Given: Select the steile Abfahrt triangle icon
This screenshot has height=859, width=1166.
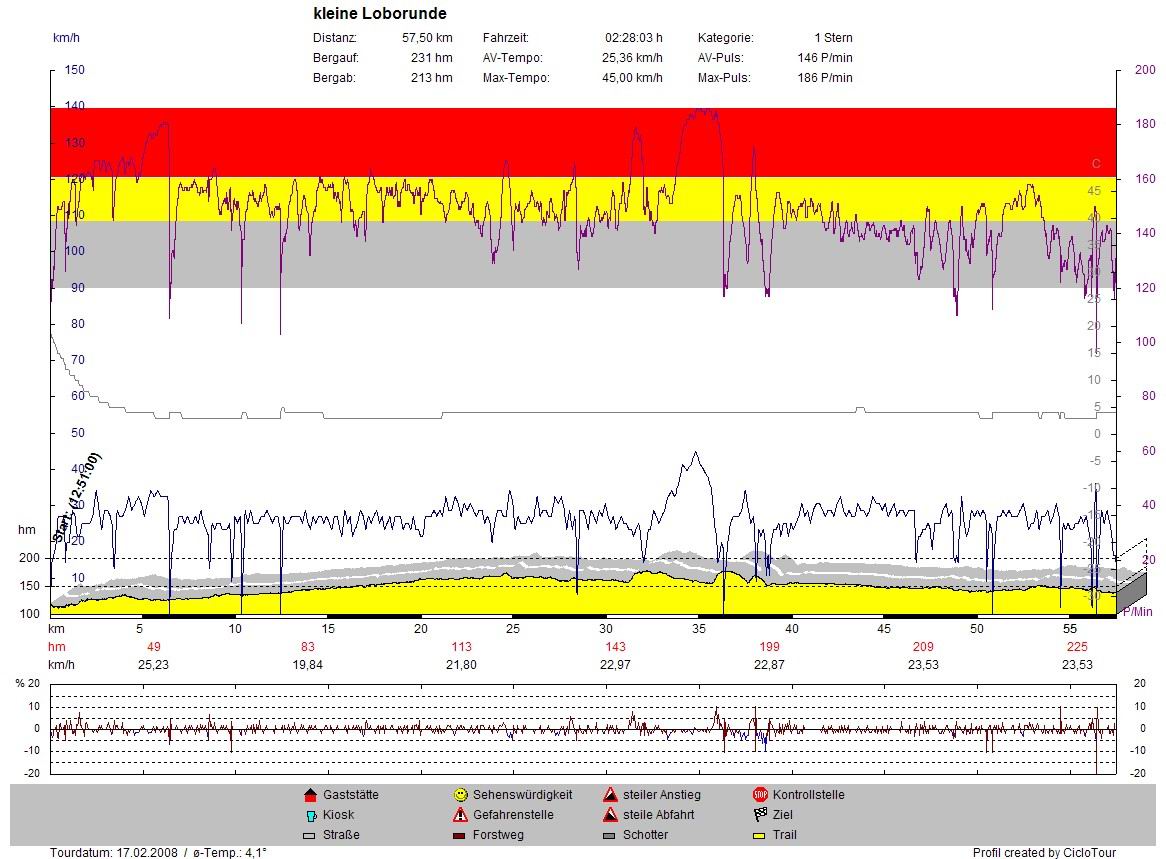Looking at the screenshot, I should tap(610, 815).
